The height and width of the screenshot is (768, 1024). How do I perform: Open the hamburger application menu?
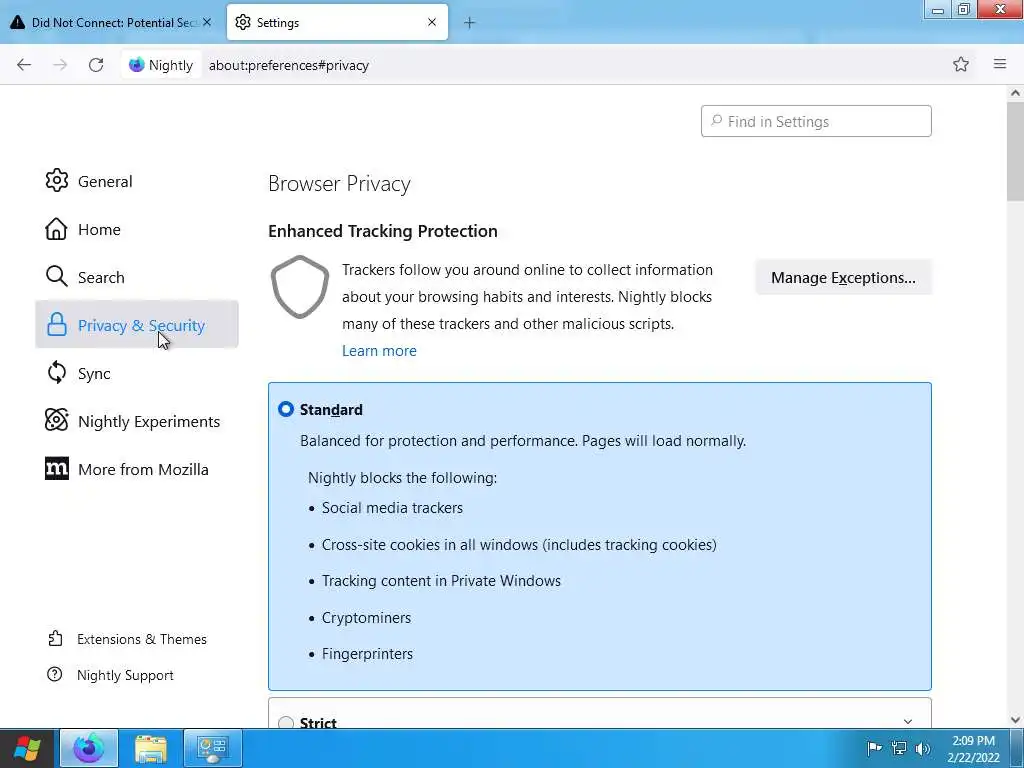[x=1000, y=64]
